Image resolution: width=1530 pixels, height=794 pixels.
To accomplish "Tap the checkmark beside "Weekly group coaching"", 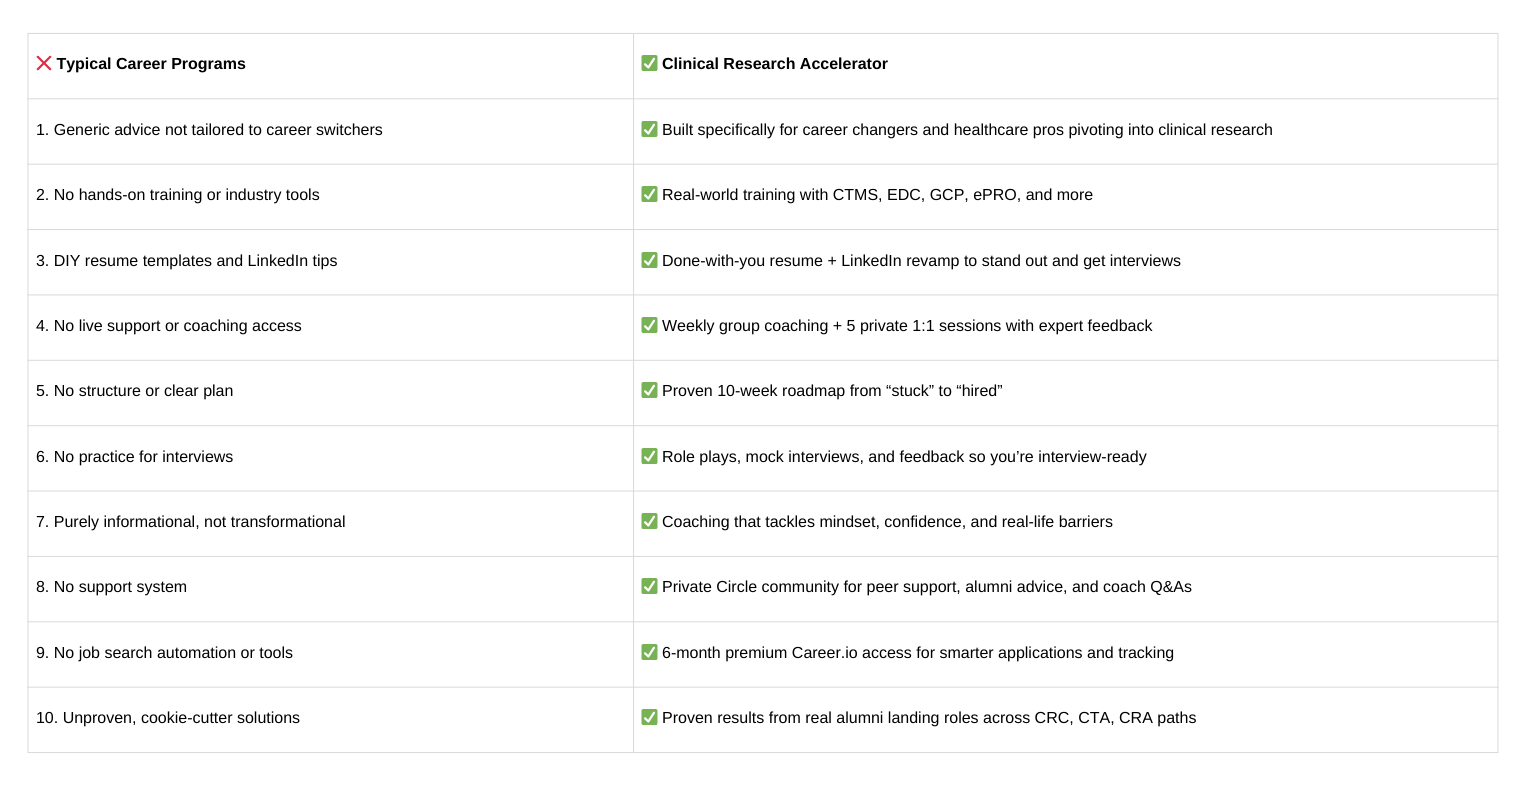I will (x=649, y=325).
